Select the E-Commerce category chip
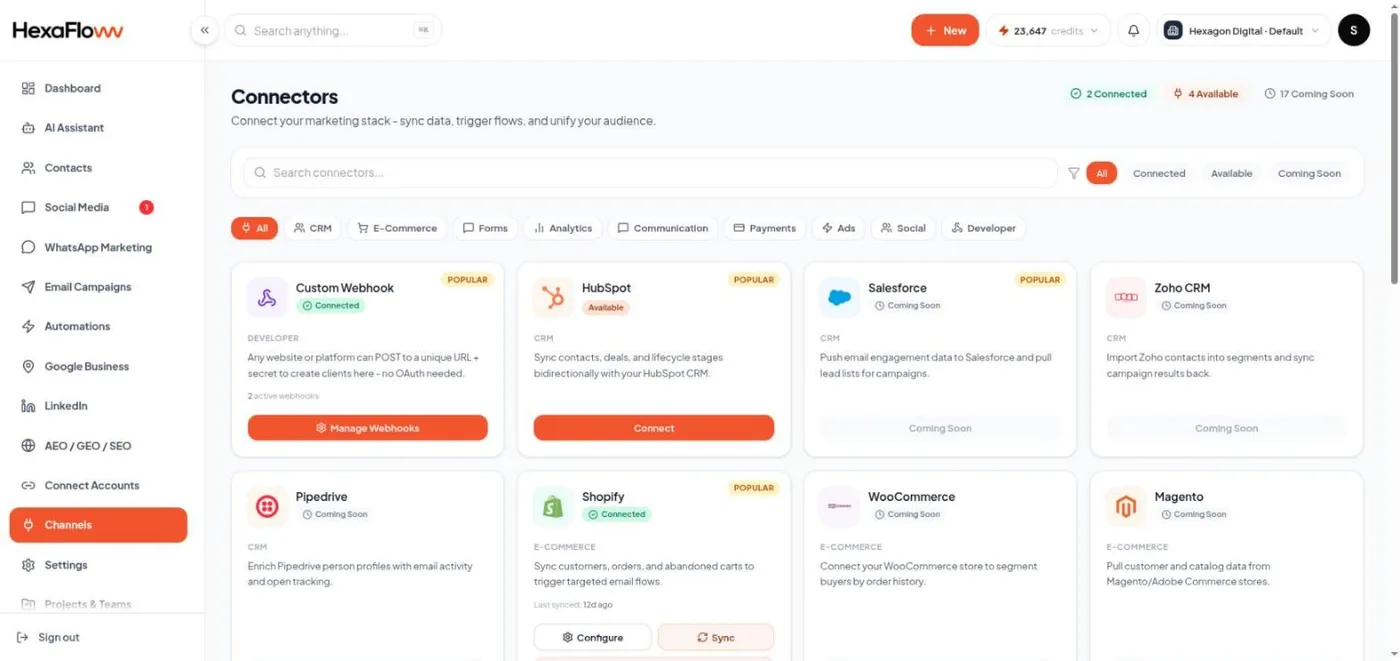The width and height of the screenshot is (1400, 661). coord(397,228)
